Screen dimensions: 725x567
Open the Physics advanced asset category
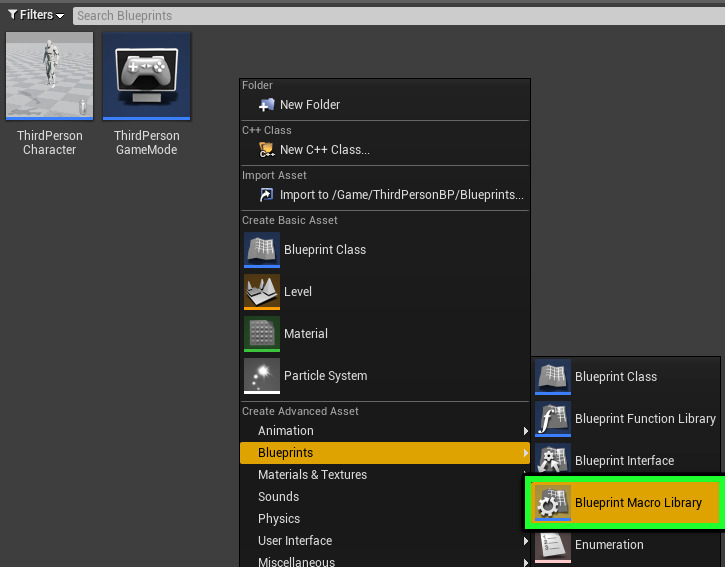(x=279, y=519)
